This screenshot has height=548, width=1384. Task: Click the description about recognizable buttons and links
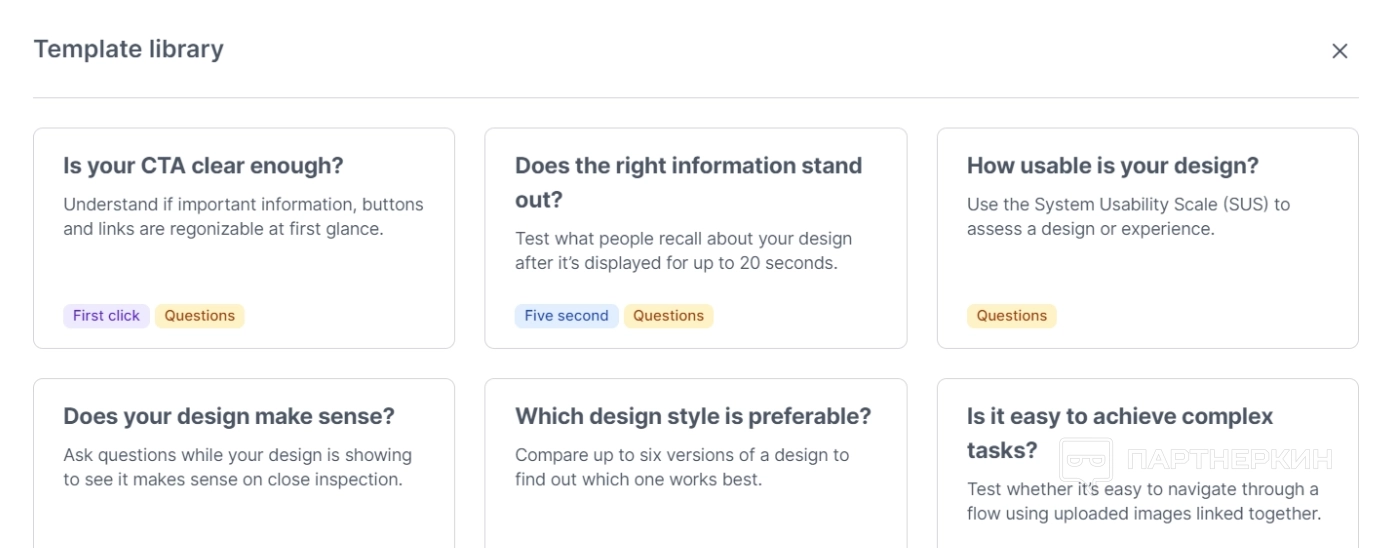(x=243, y=216)
